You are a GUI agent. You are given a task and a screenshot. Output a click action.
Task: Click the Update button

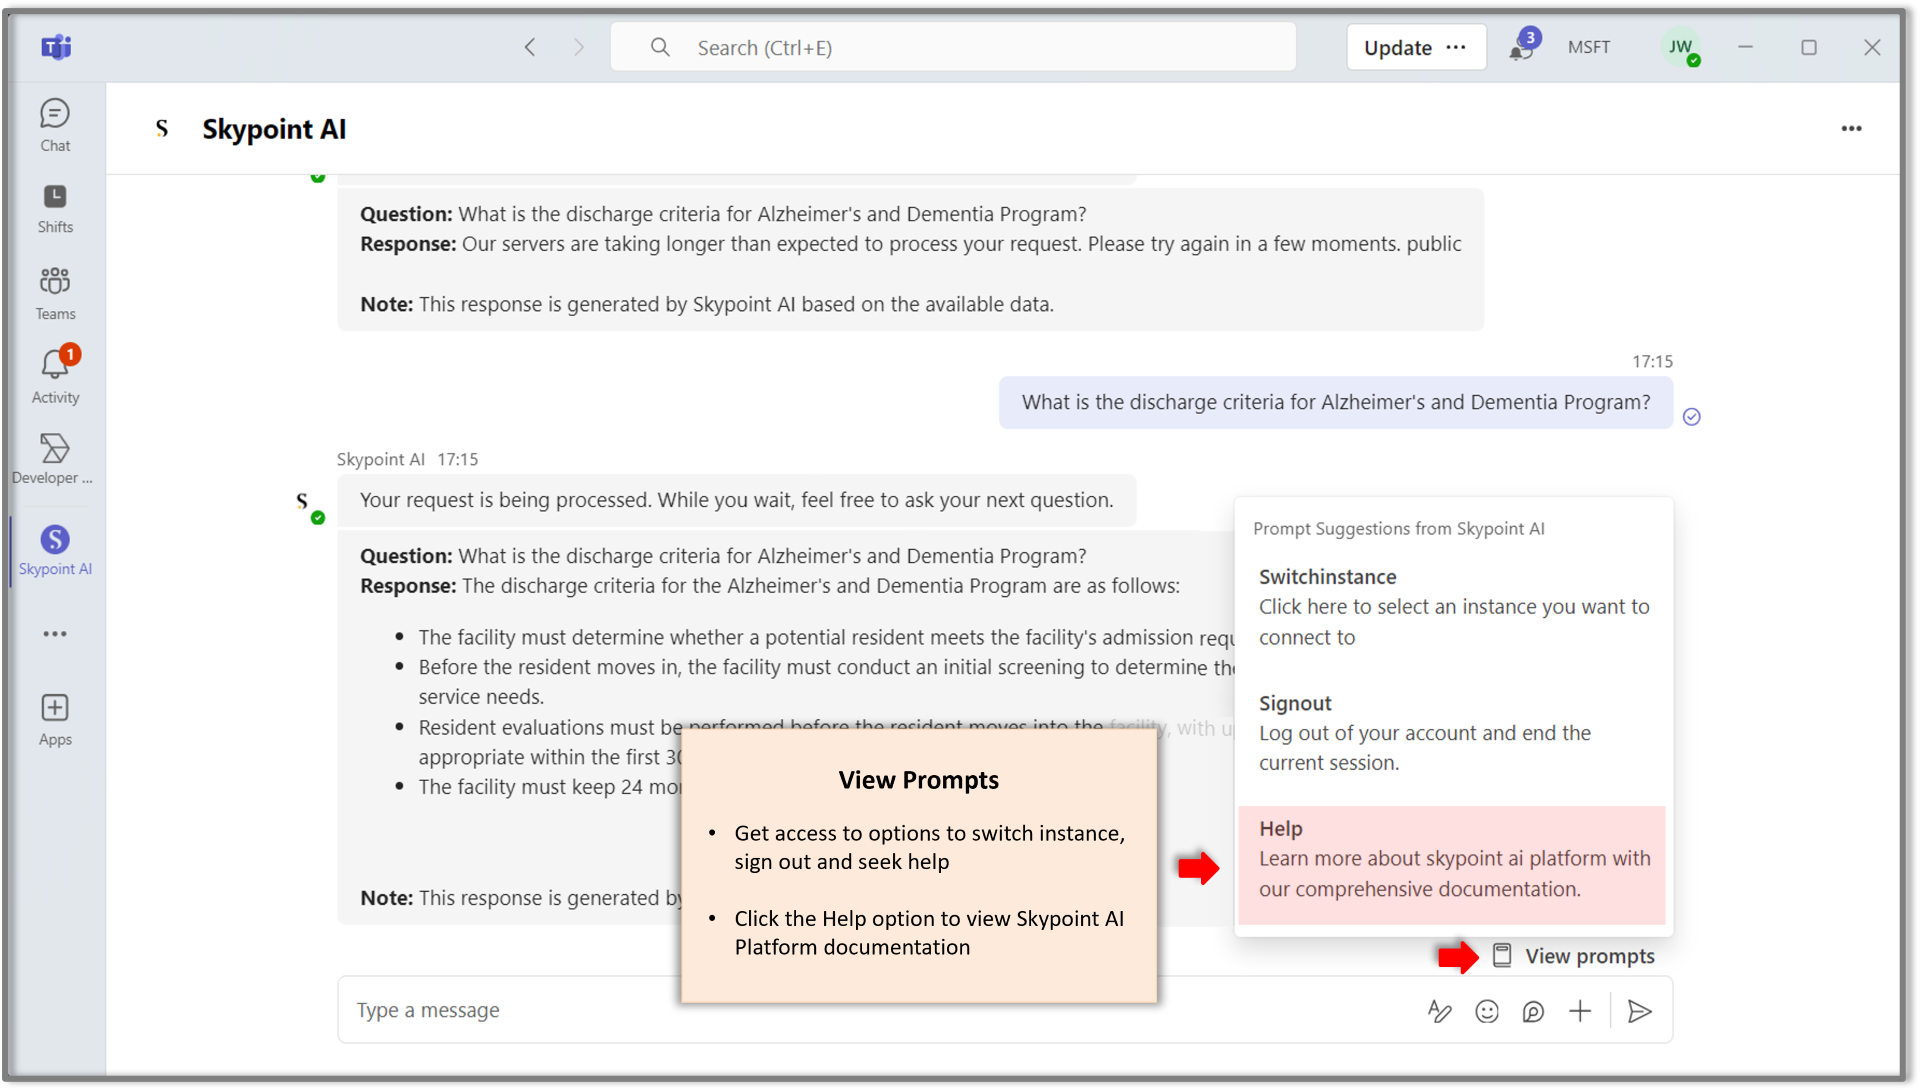pyautogui.click(x=1397, y=47)
